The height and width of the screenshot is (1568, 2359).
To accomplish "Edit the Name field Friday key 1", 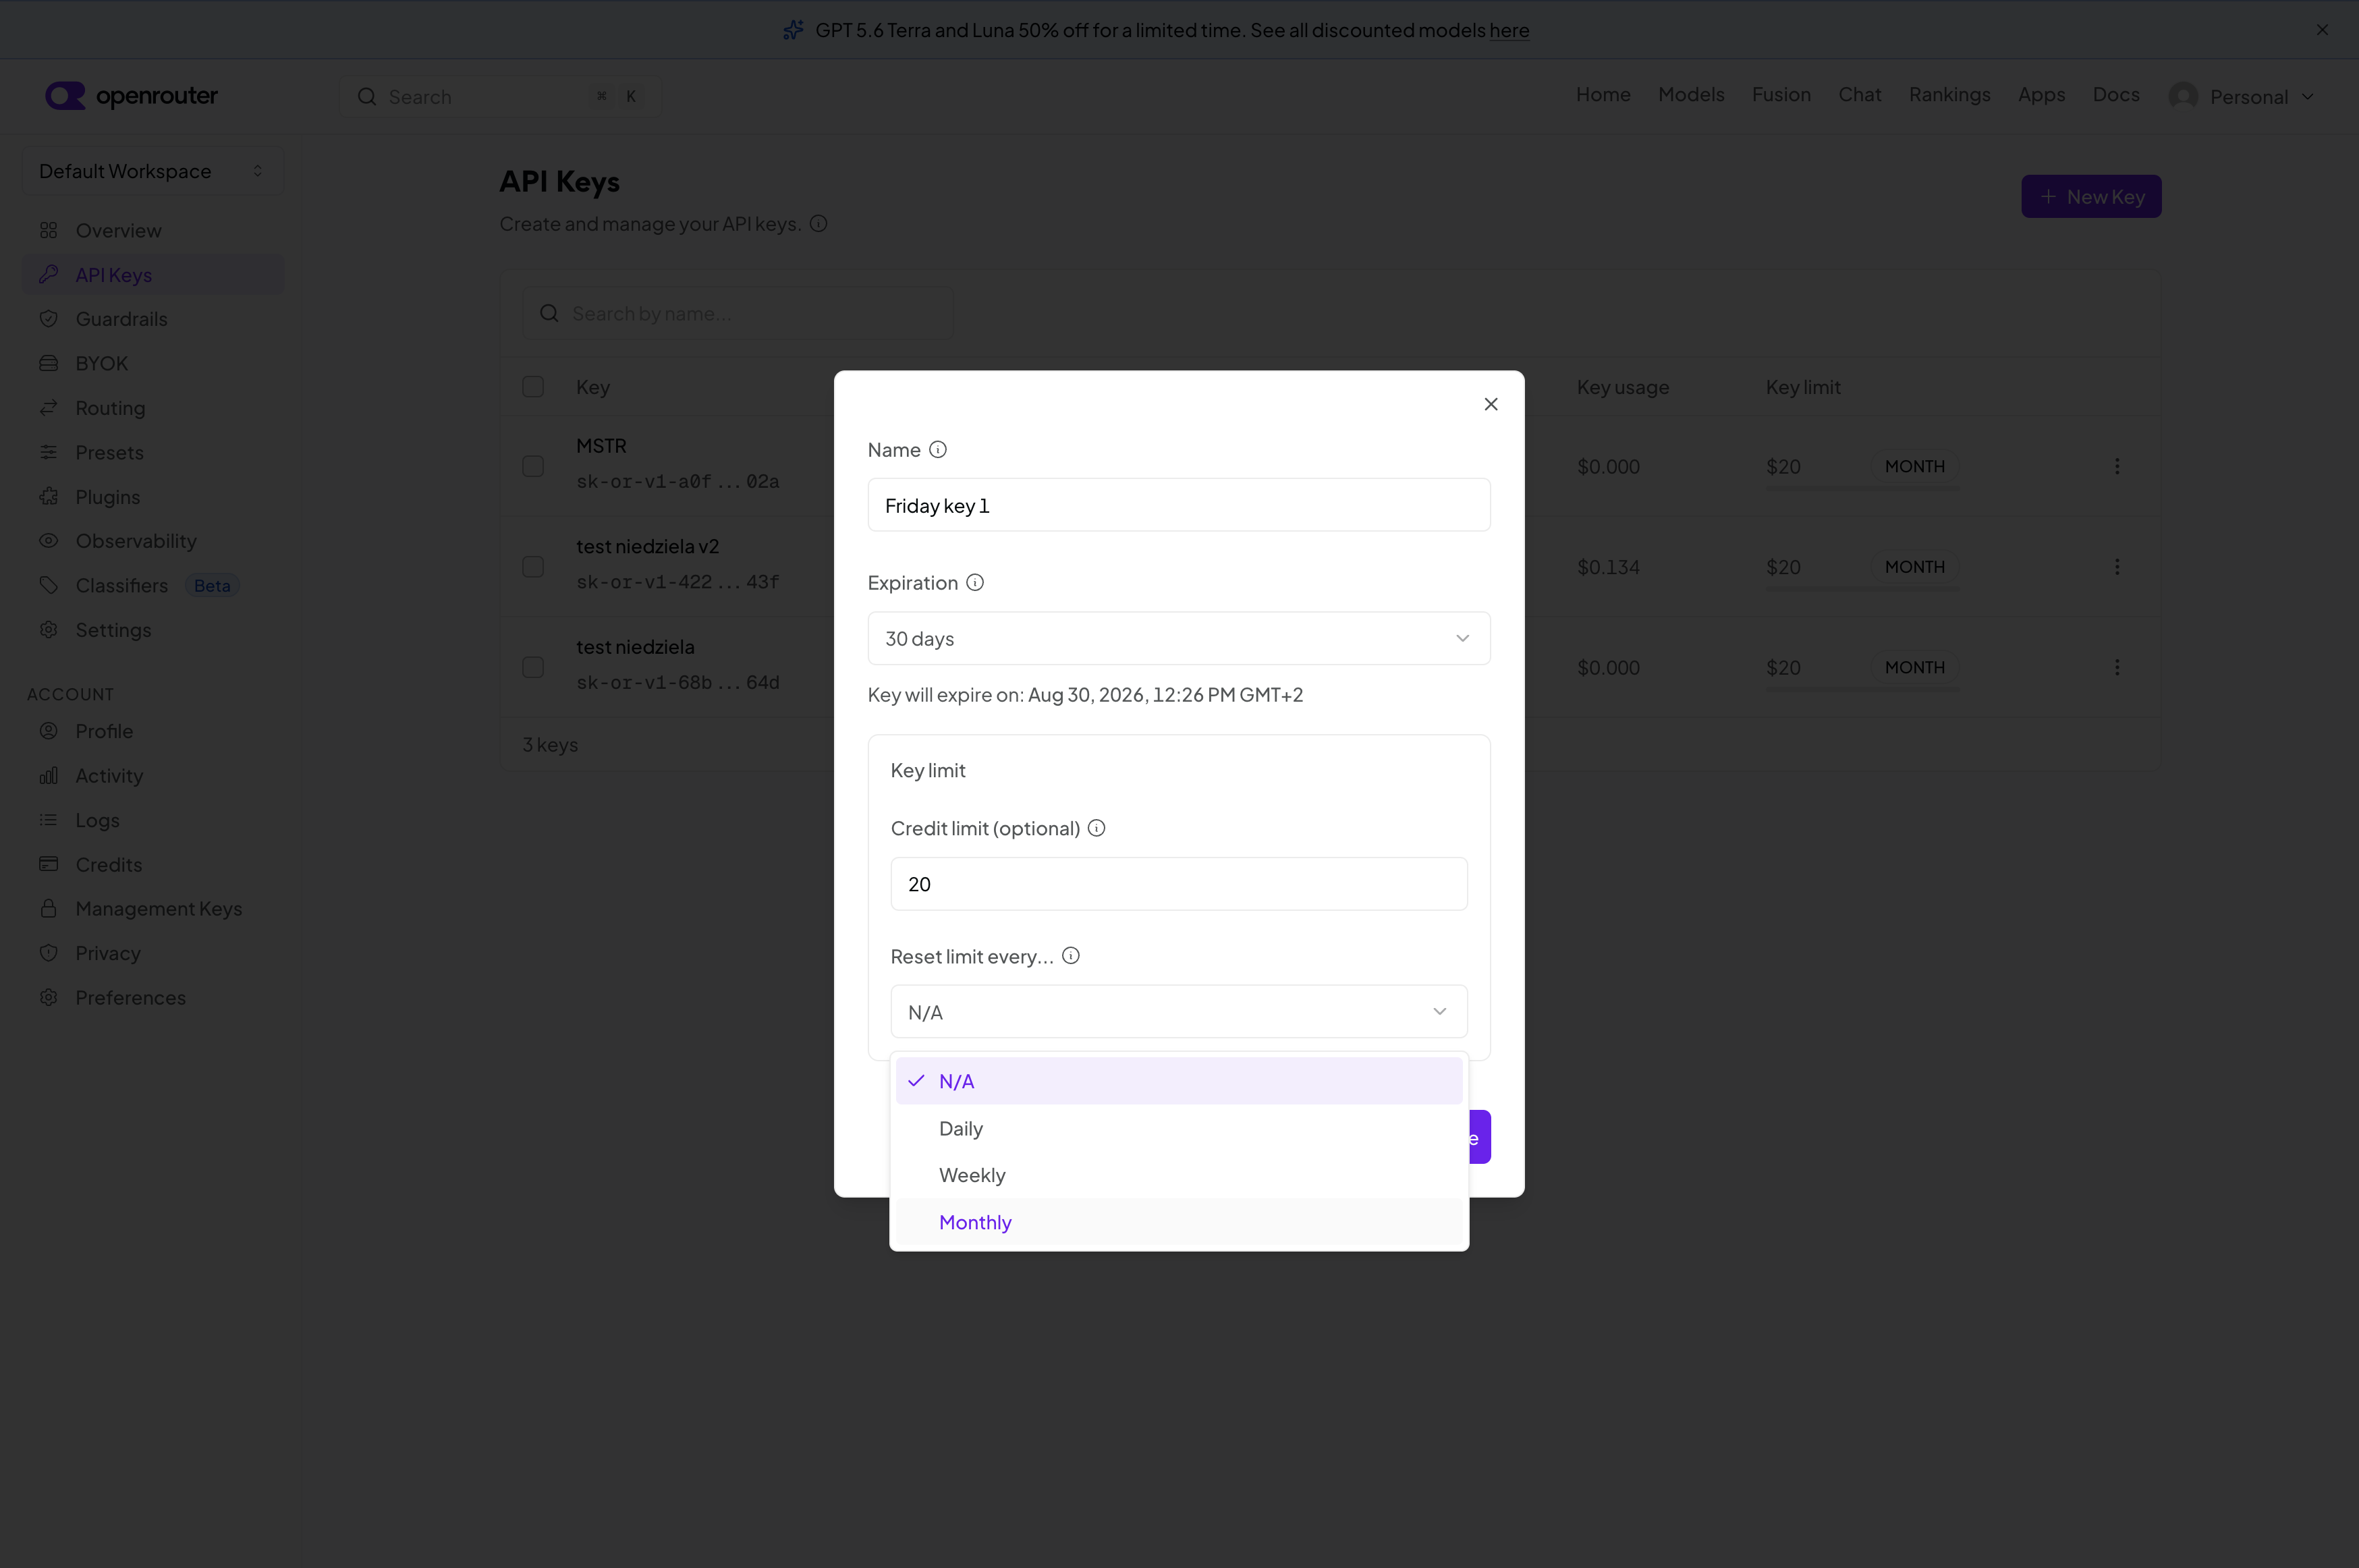I will [1178, 505].
